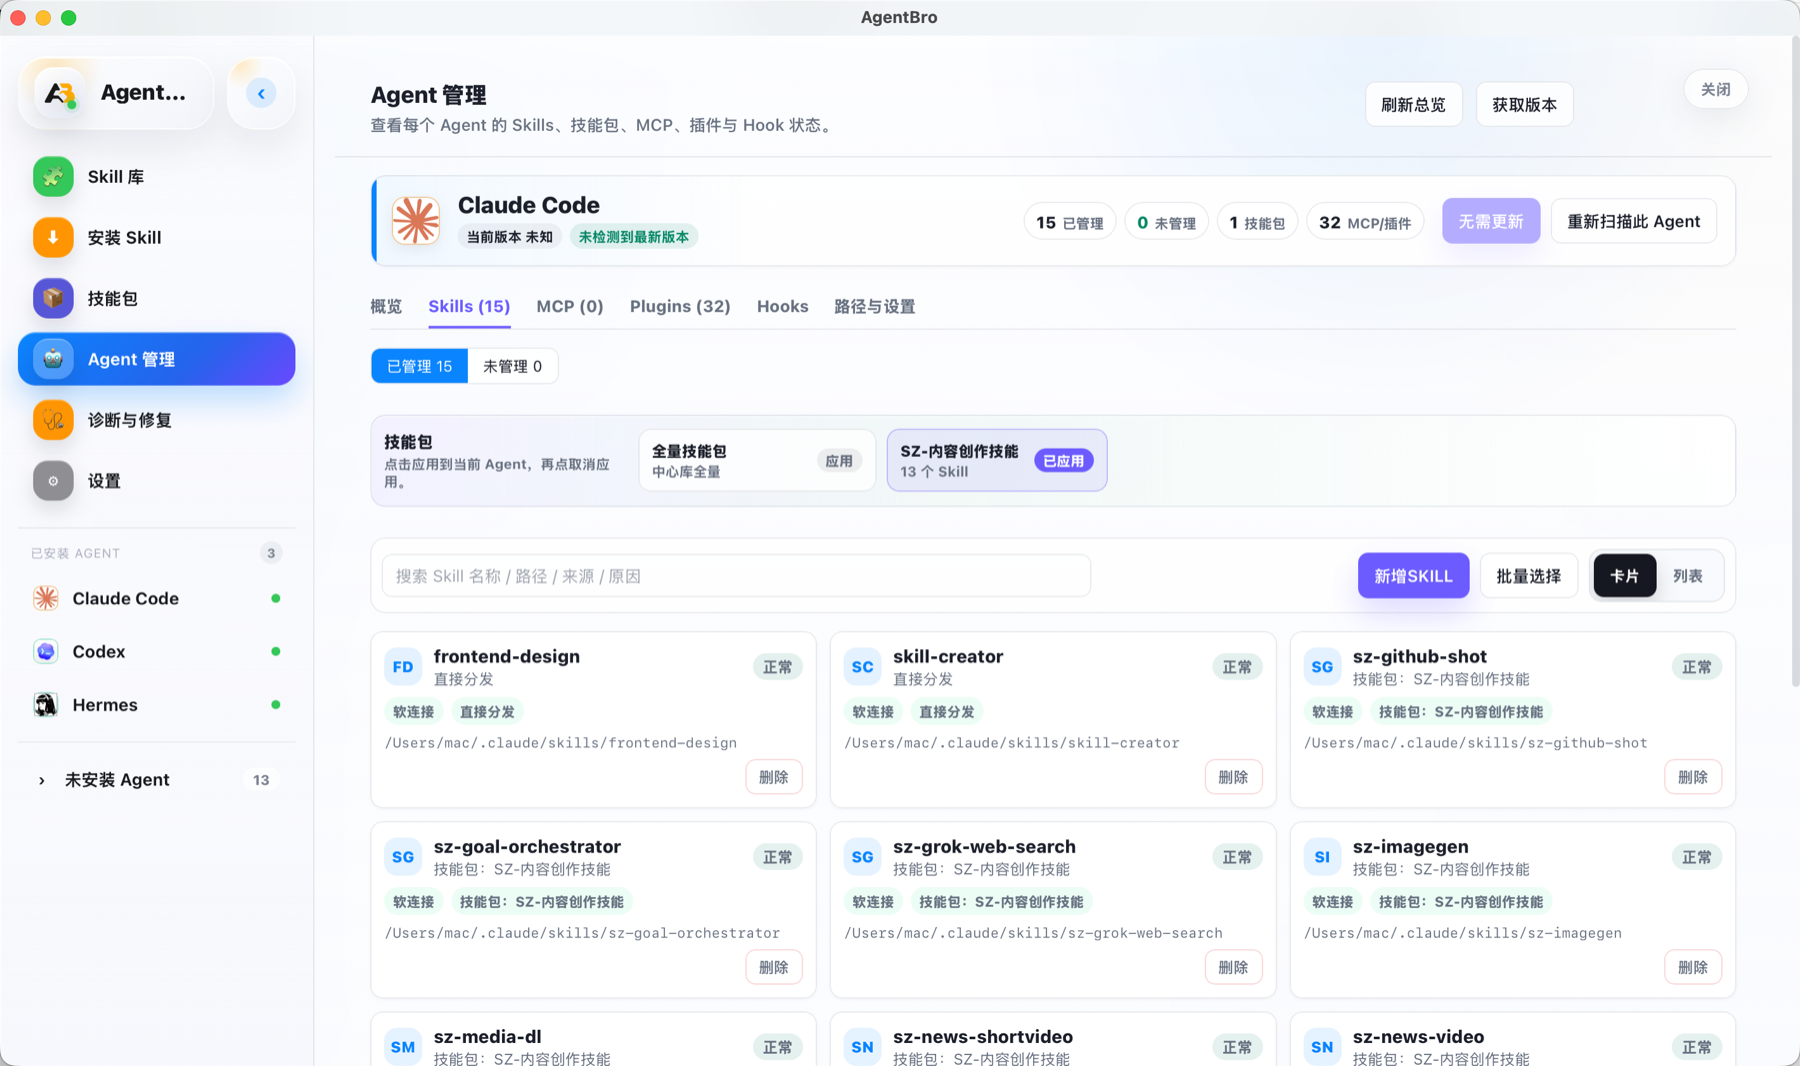Viewport: 1800px width, 1066px height.
Task: Delete the sz-grok-web-search skill
Action: pos(1233,967)
